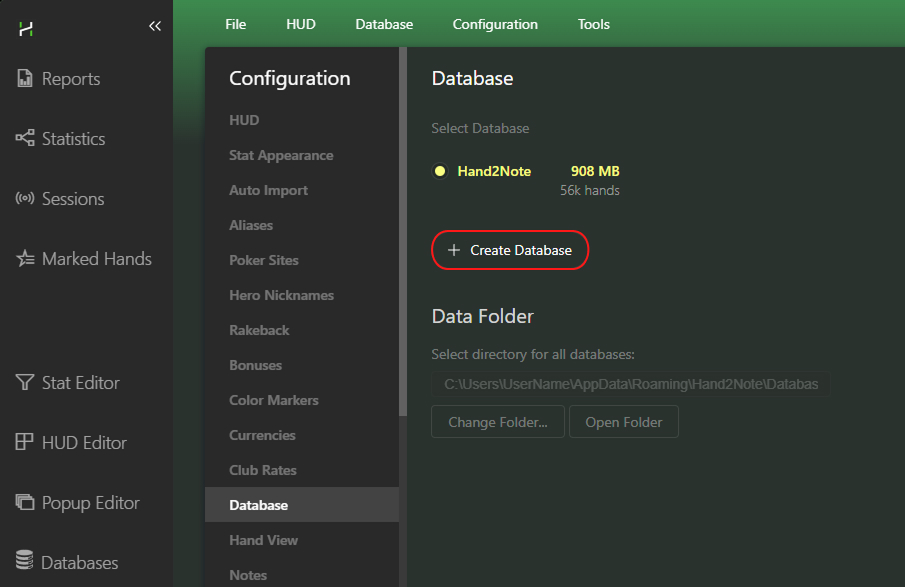Select the Hand2Note database radio button

point(440,171)
